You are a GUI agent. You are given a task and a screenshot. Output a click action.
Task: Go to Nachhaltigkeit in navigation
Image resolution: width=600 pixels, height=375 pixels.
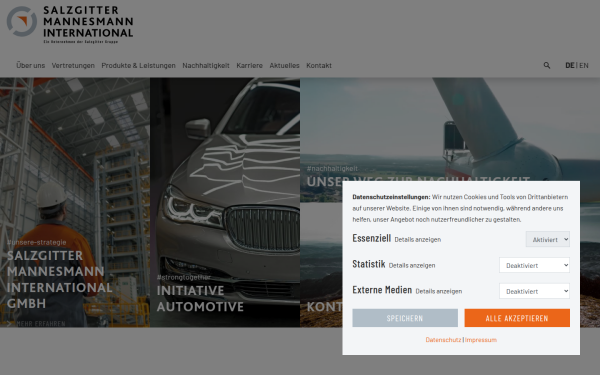pyautogui.click(x=206, y=65)
